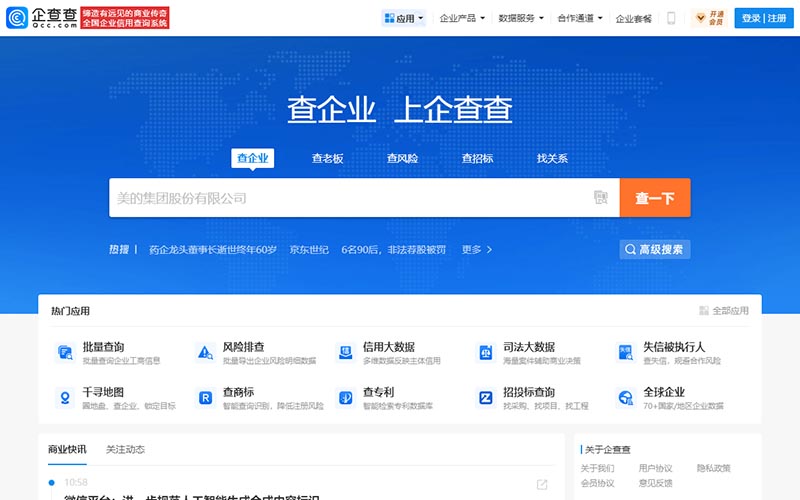Switch to the 找关系 search tab
The height and width of the screenshot is (500, 800).
click(552, 159)
